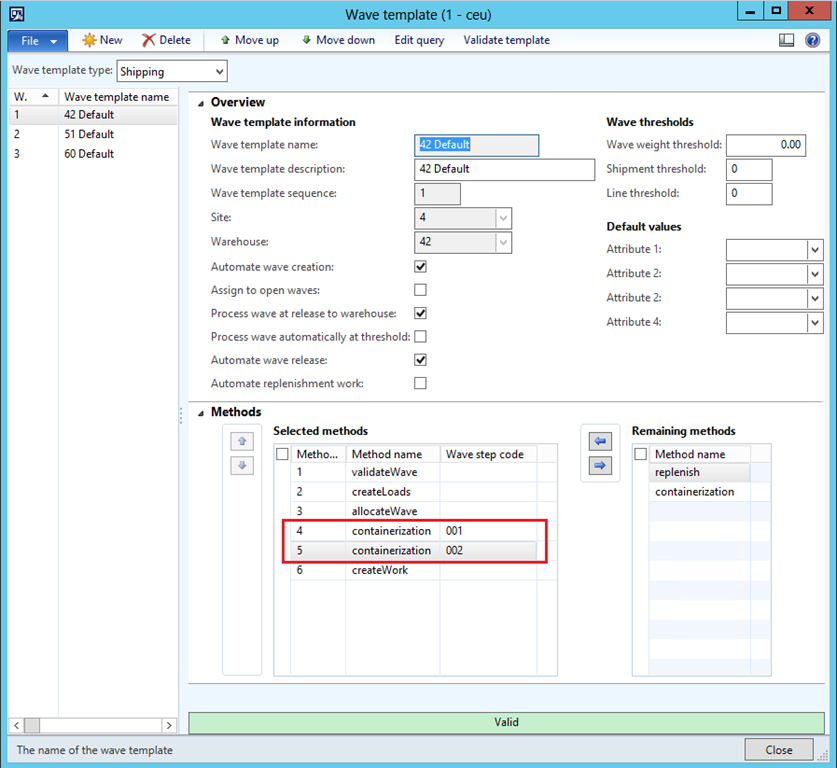Image resolution: width=837 pixels, height=768 pixels.
Task: Uncheck Automate wave creation
Action: click(420, 267)
